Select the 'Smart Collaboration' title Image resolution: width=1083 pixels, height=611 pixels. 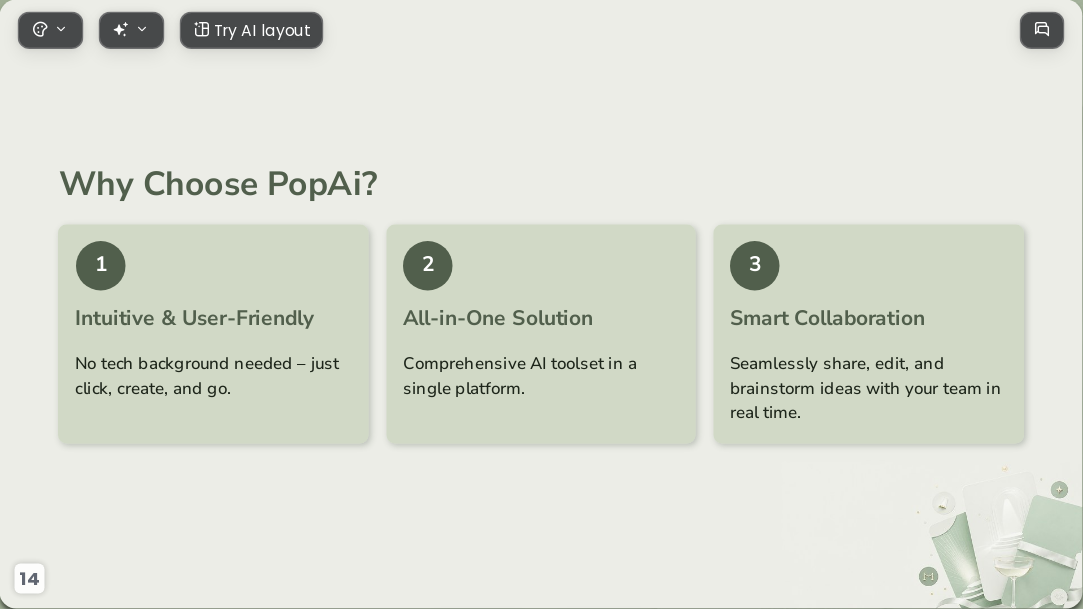[x=827, y=318]
